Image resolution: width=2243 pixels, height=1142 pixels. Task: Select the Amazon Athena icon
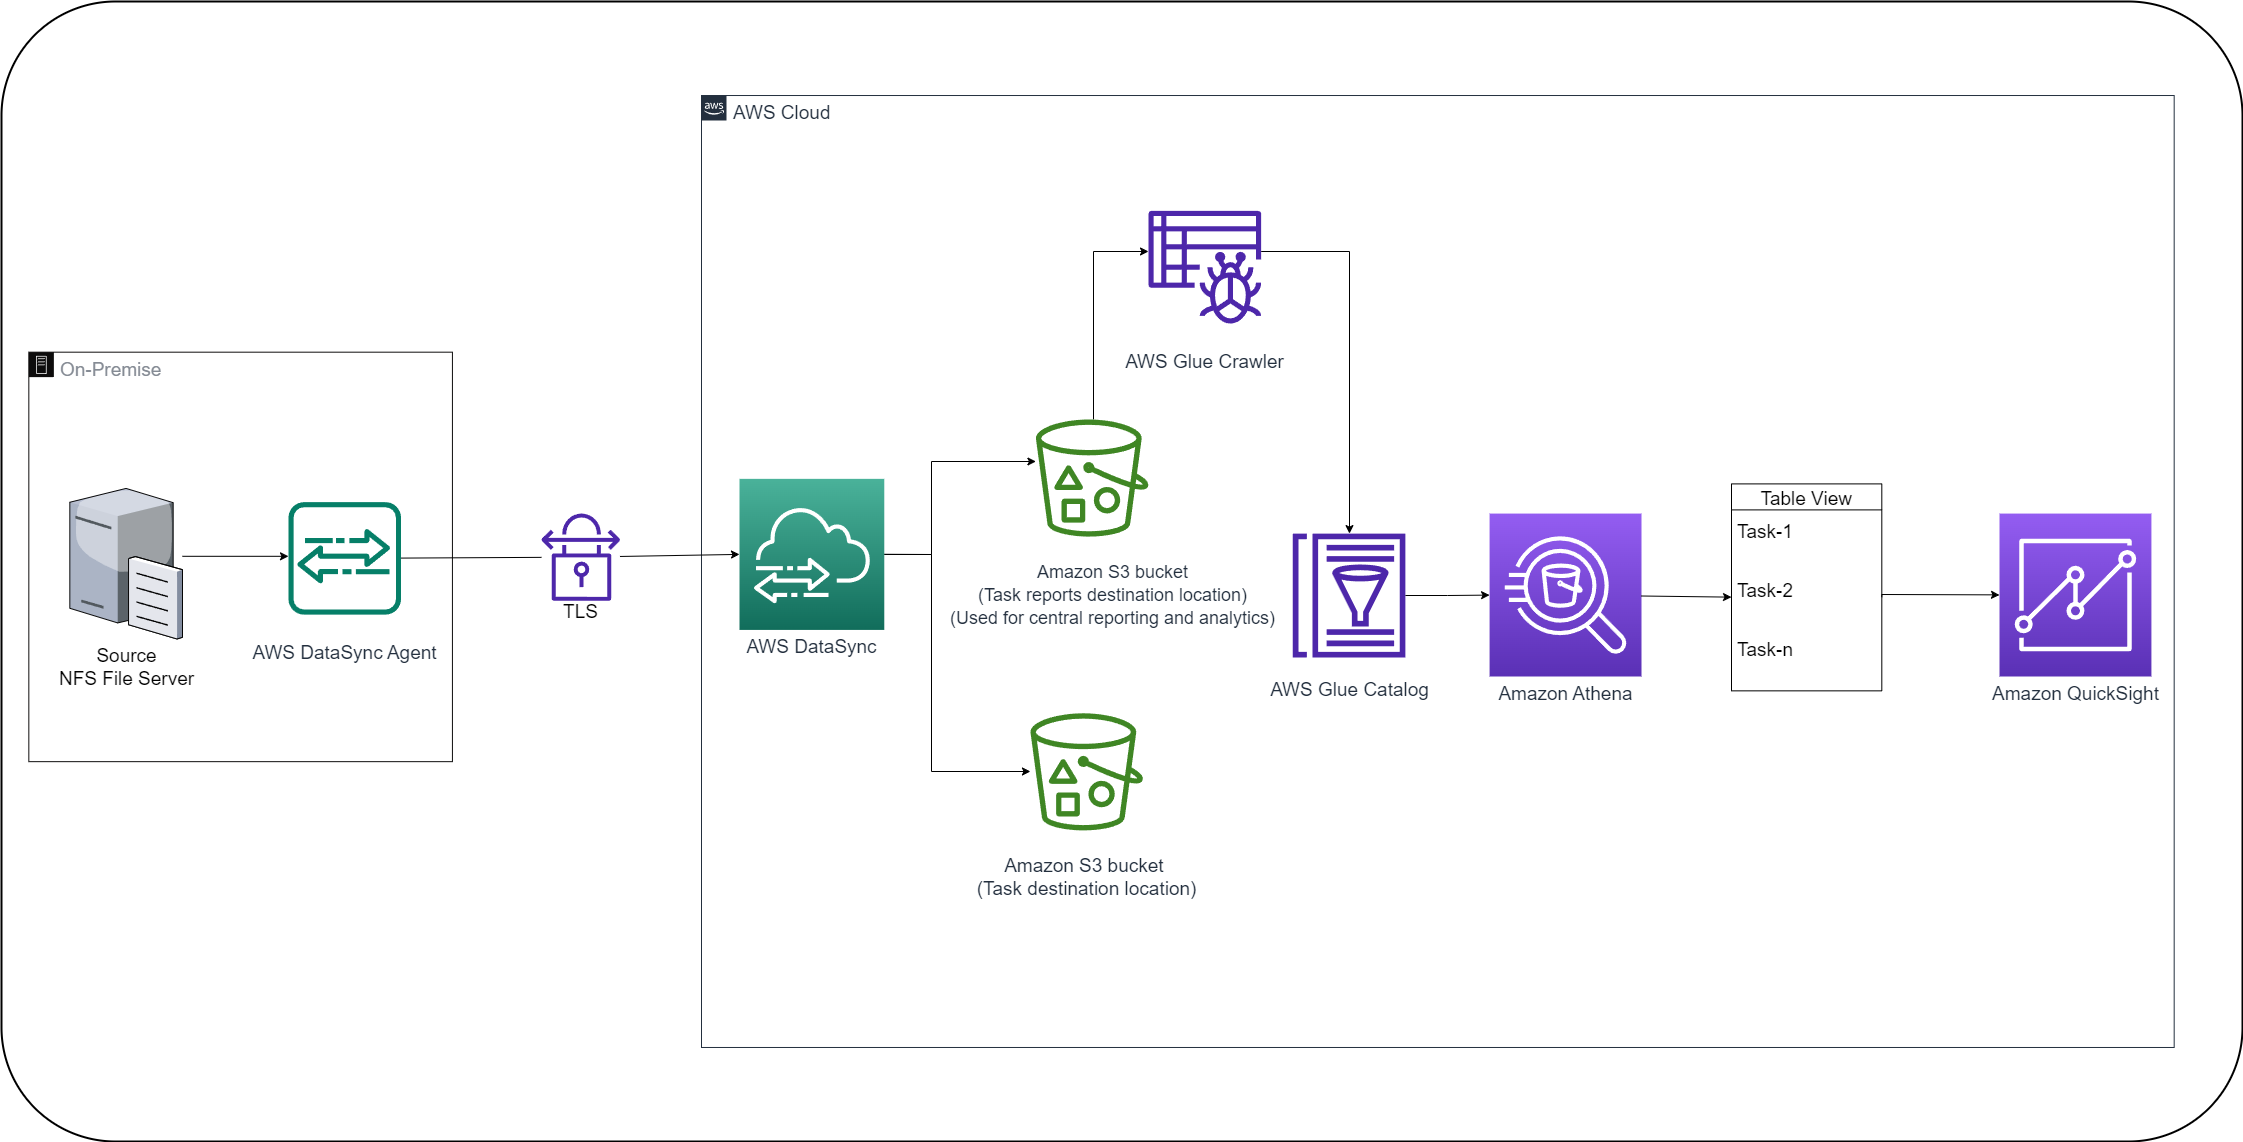[1564, 596]
